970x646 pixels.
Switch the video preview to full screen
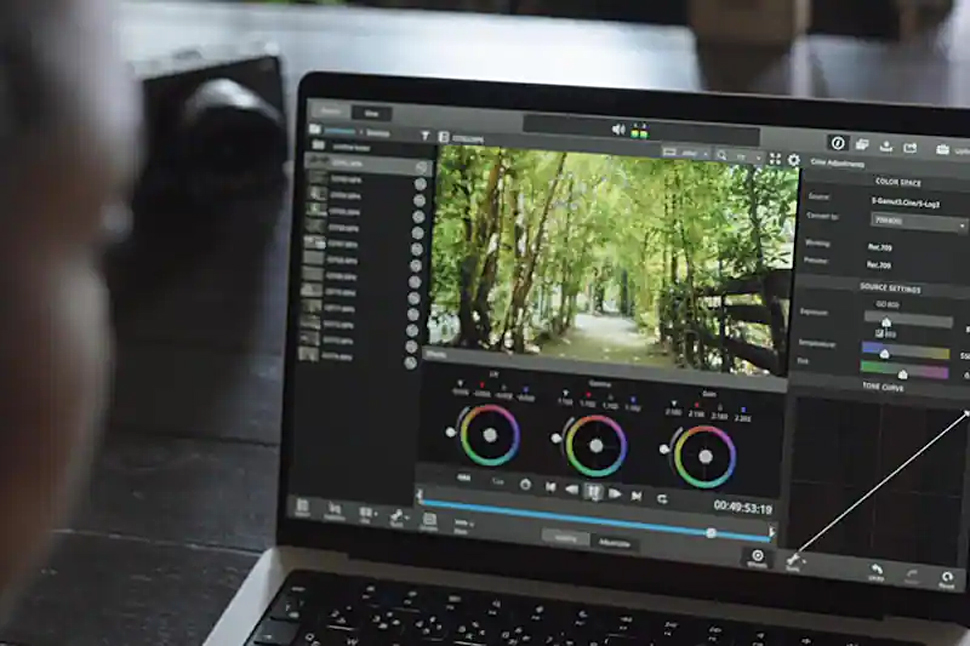775,158
